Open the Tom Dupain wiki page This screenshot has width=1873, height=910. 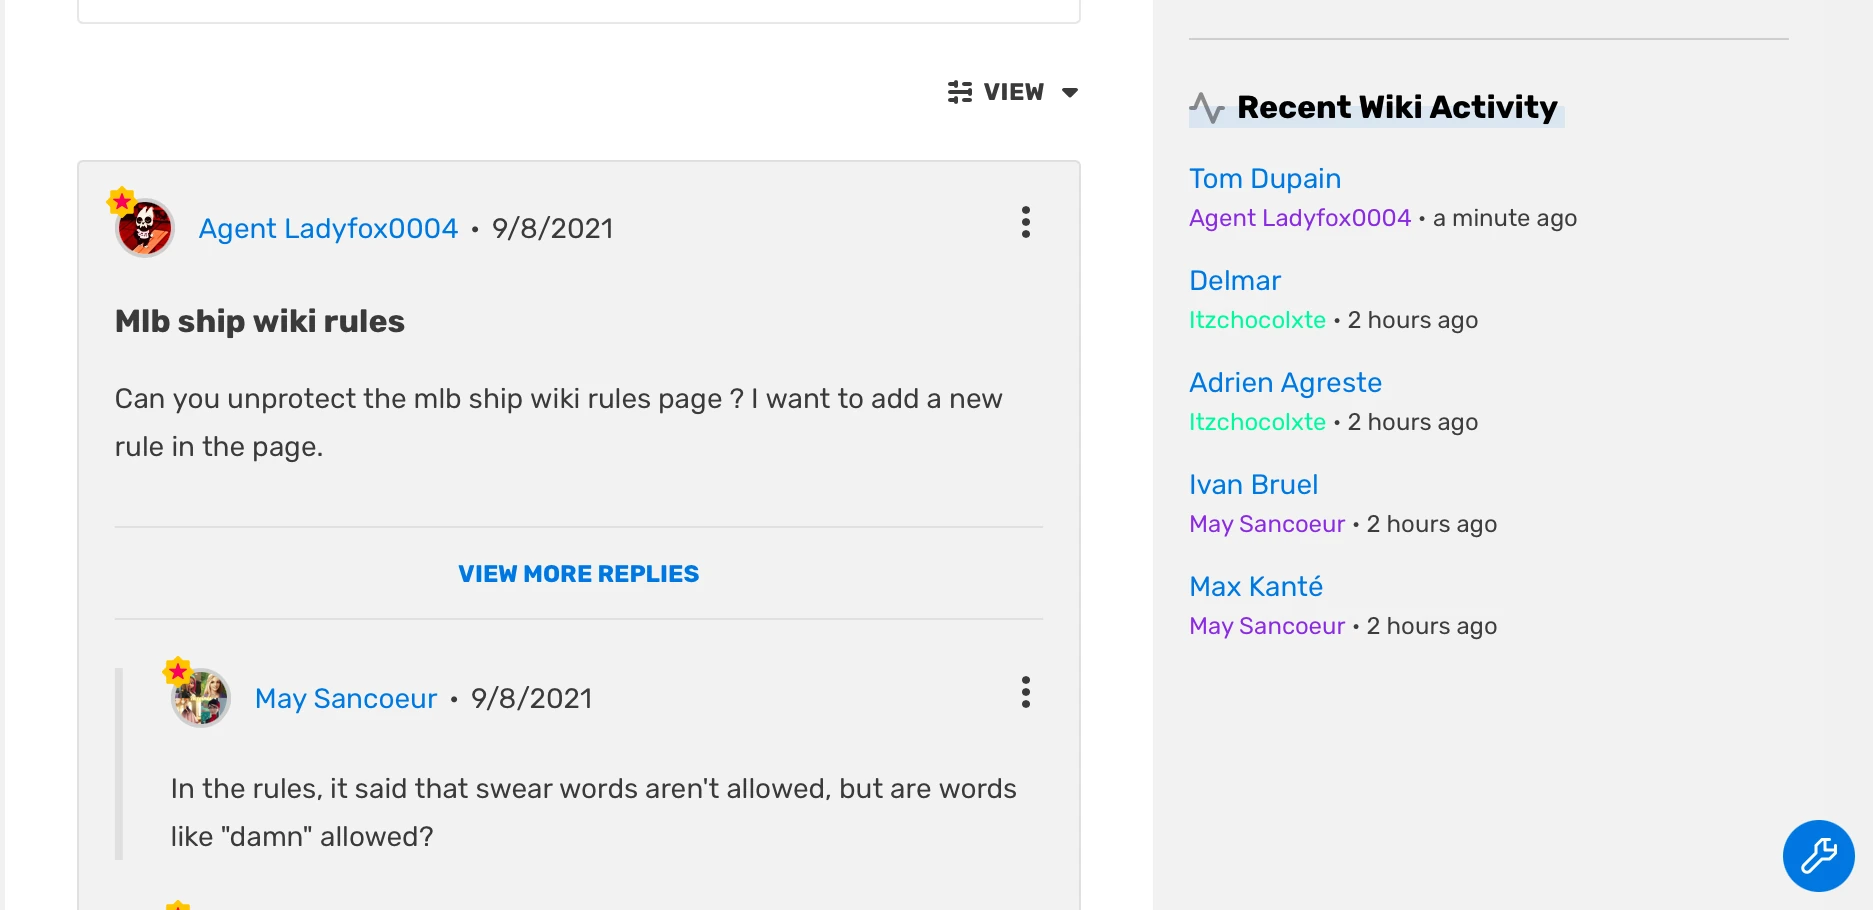[1264, 179]
